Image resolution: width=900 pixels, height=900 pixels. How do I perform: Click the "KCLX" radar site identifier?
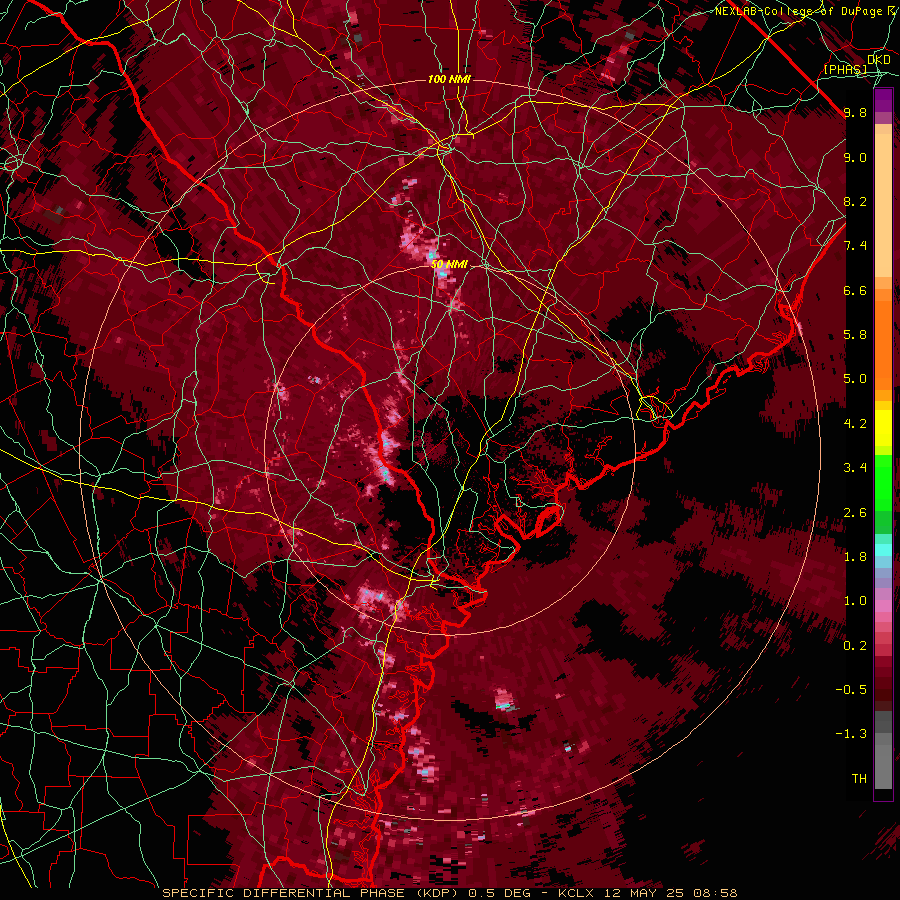(x=577, y=893)
